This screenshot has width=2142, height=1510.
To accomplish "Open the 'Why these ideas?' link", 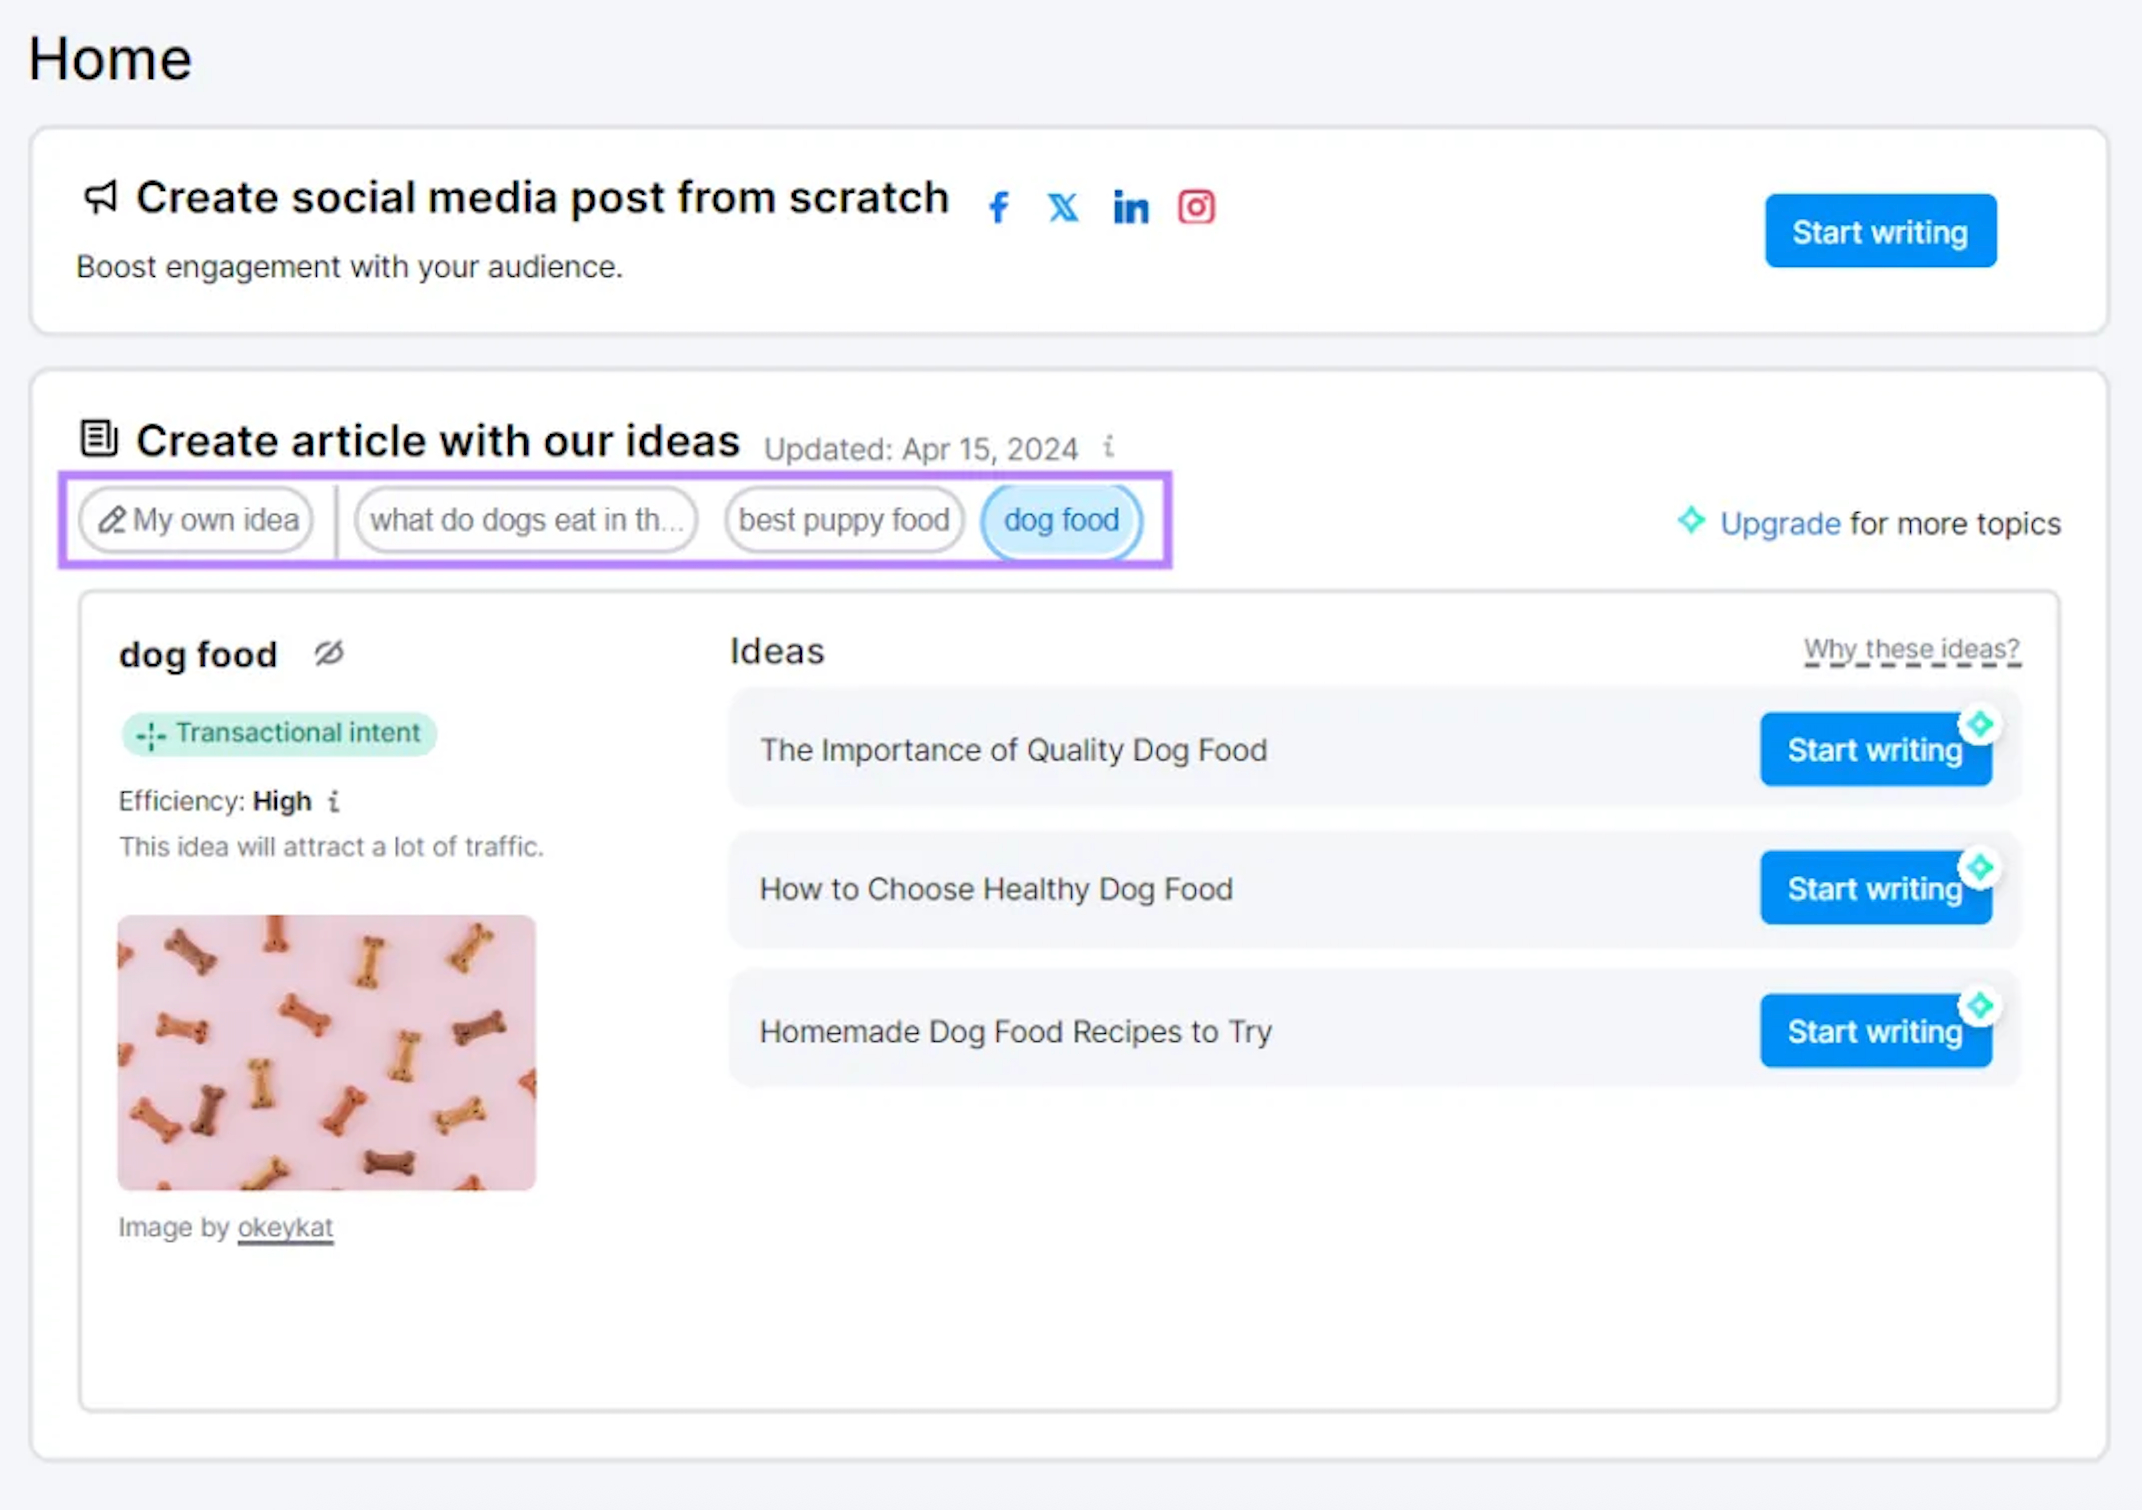I will [x=1911, y=650].
